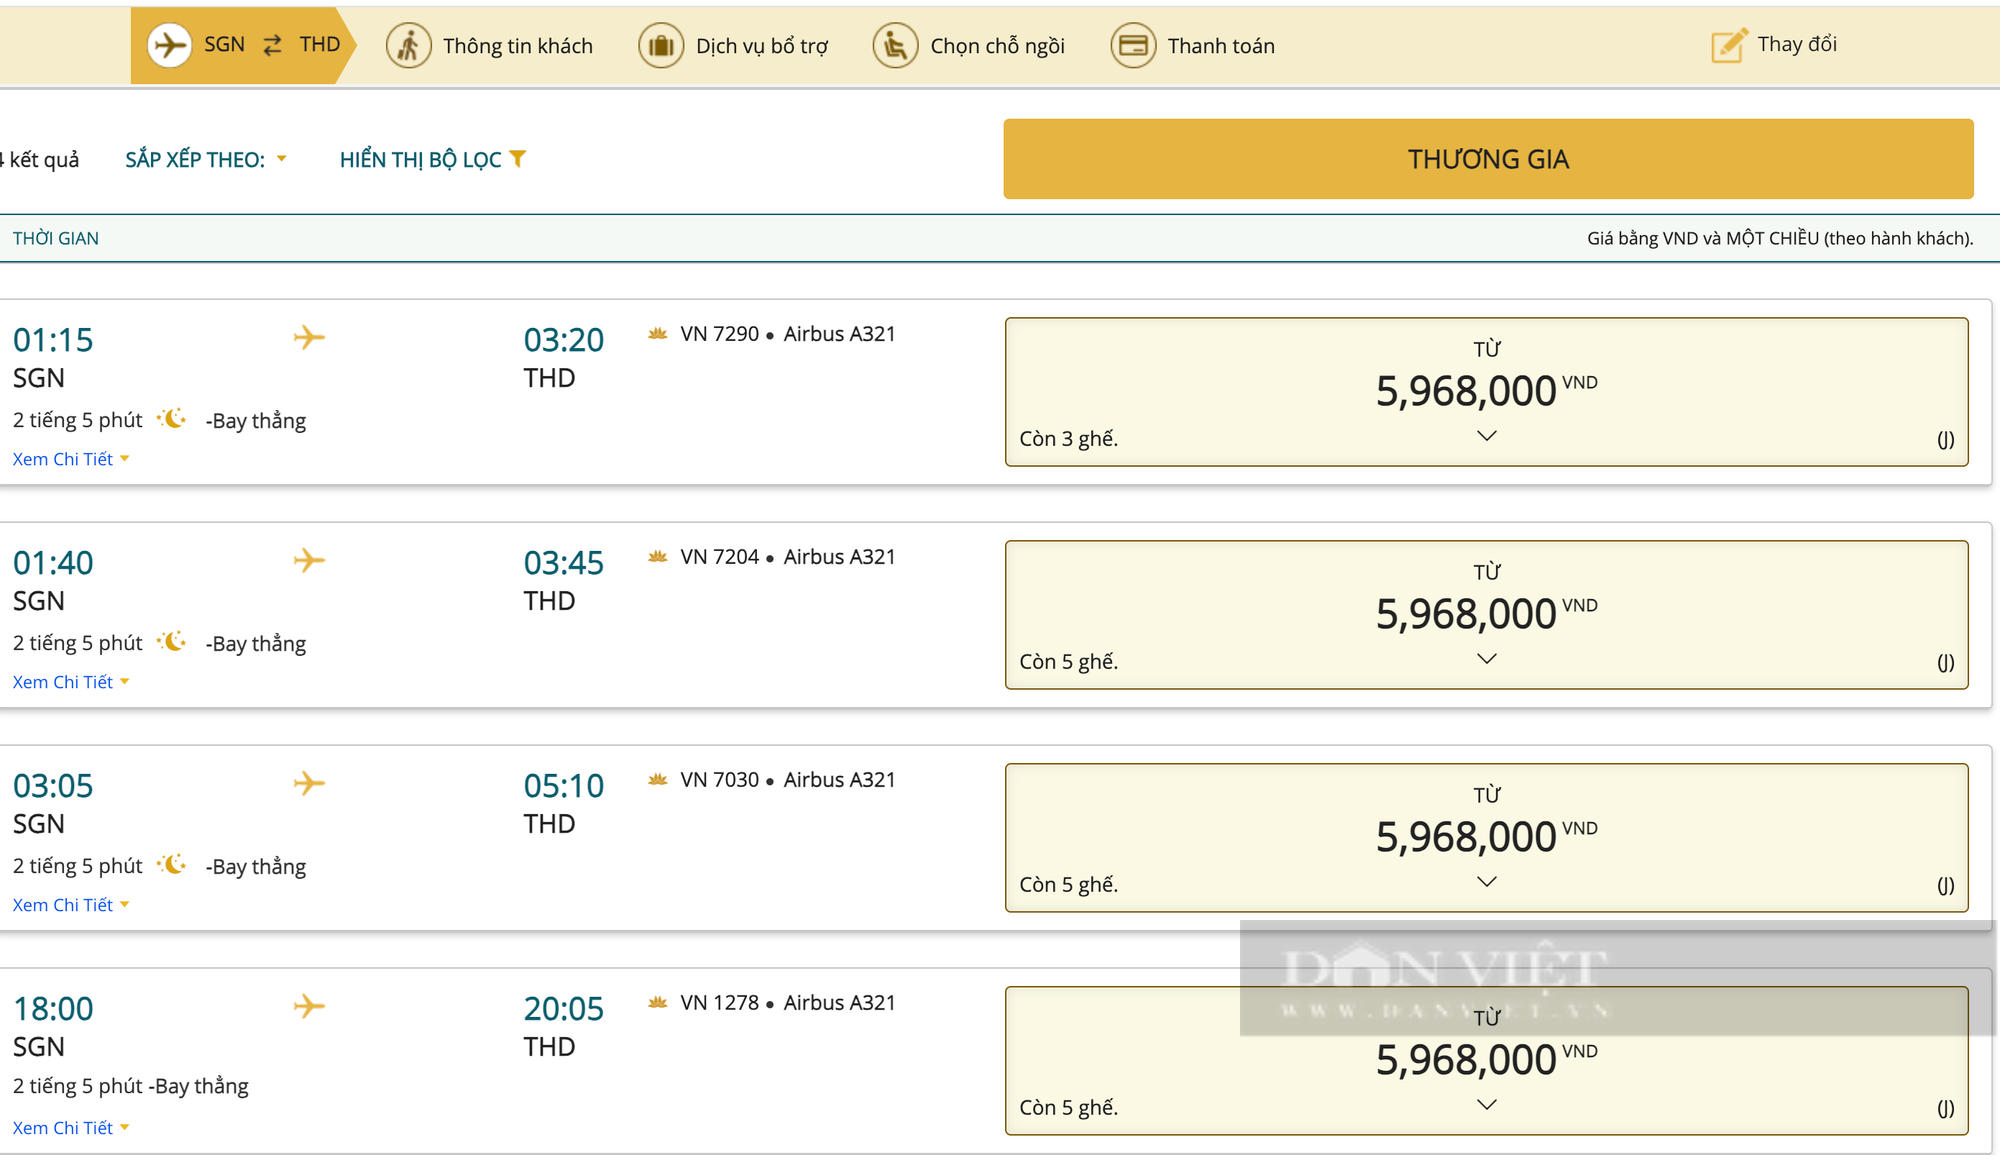Click the night moon icon on 01:15 flight
The width and height of the screenshot is (2000, 1155).
click(173, 419)
